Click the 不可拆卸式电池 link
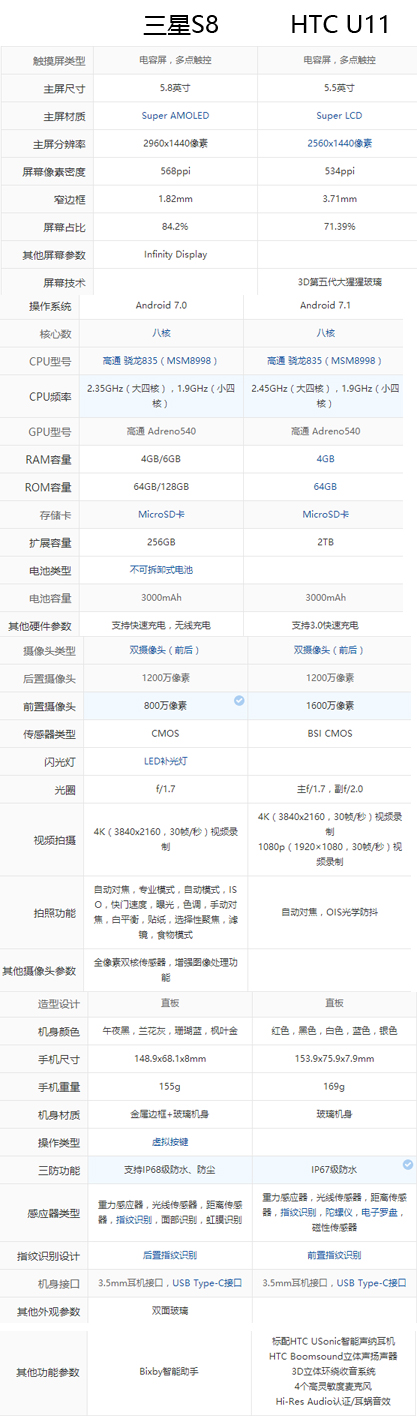Viewport: 417px width, 1416px height. [160, 569]
